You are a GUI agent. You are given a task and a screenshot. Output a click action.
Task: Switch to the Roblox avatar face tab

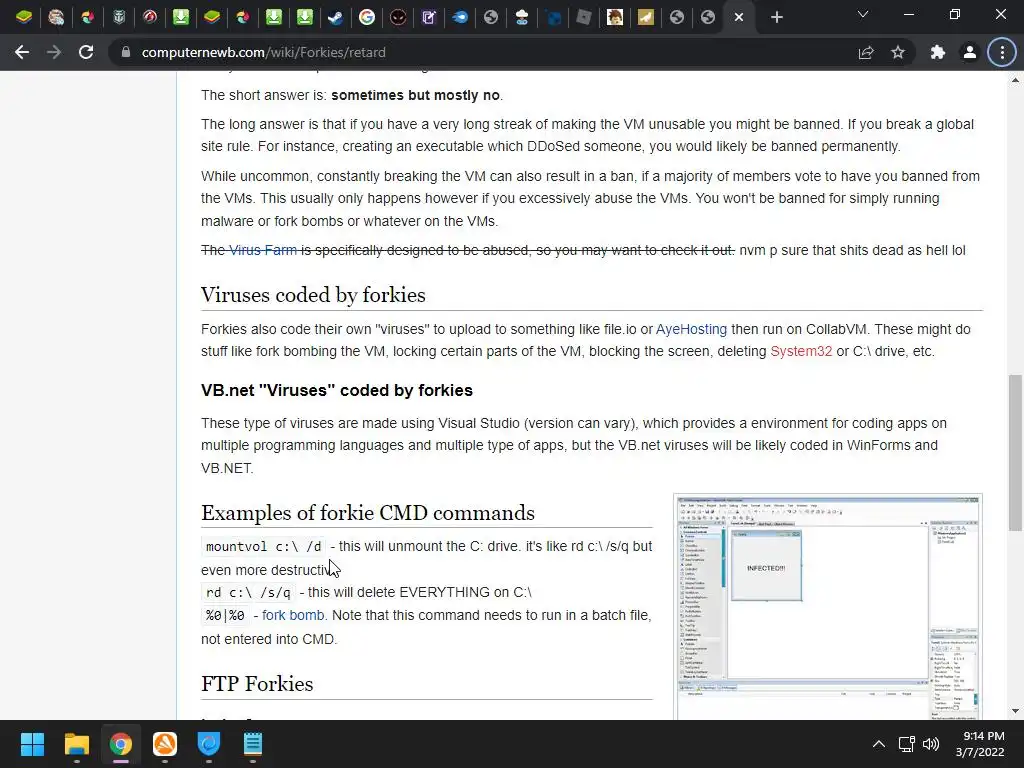[615, 17]
